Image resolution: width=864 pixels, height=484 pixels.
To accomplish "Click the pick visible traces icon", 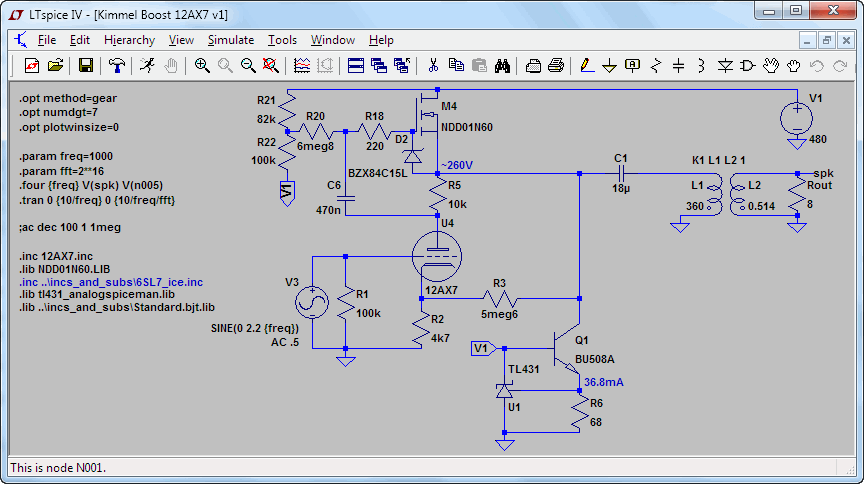I will (302, 66).
